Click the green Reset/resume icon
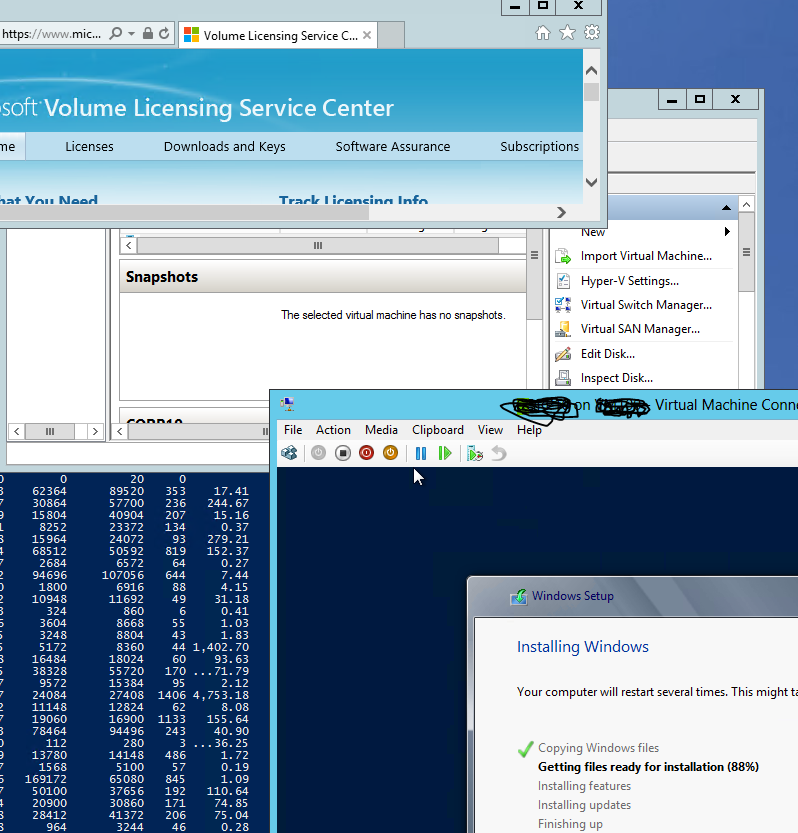Viewport: 798px width, 833px height. [x=445, y=453]
